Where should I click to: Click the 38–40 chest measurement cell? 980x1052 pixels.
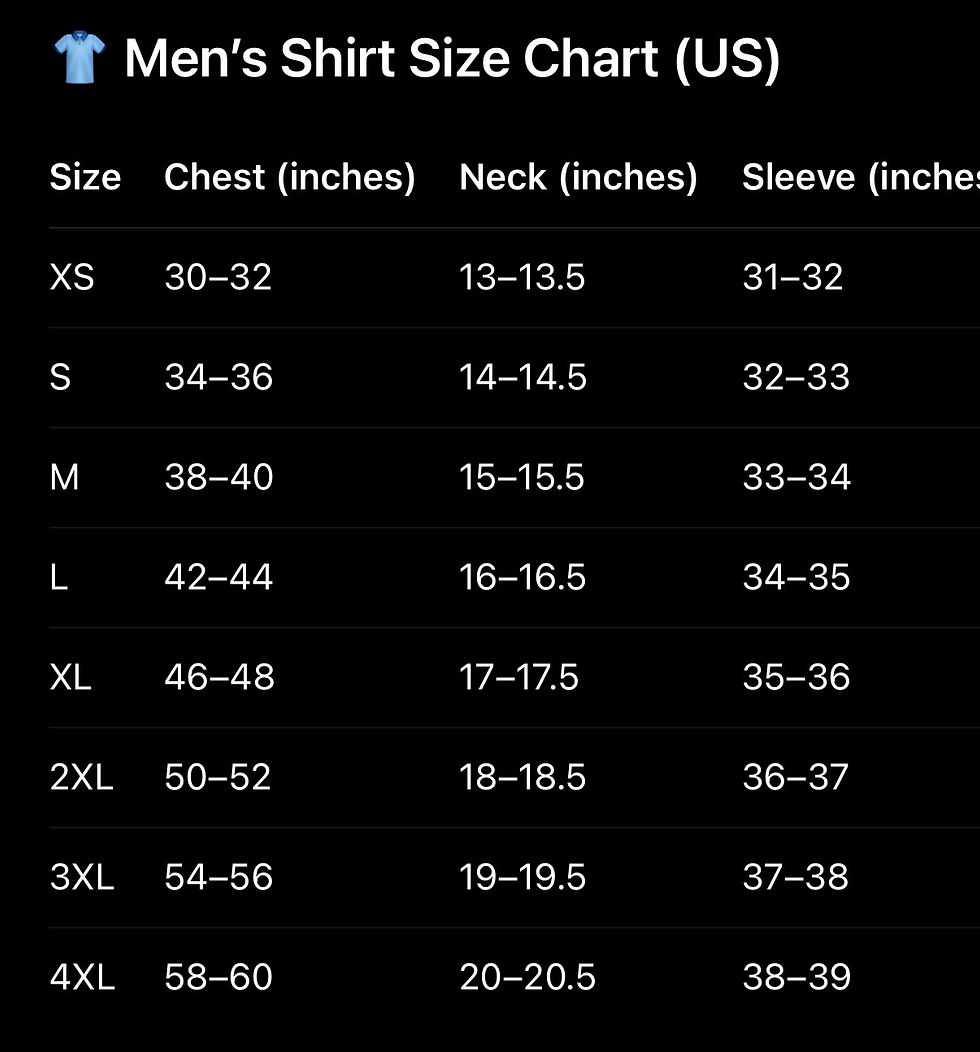pyautogui.click(x=219, y=477)
